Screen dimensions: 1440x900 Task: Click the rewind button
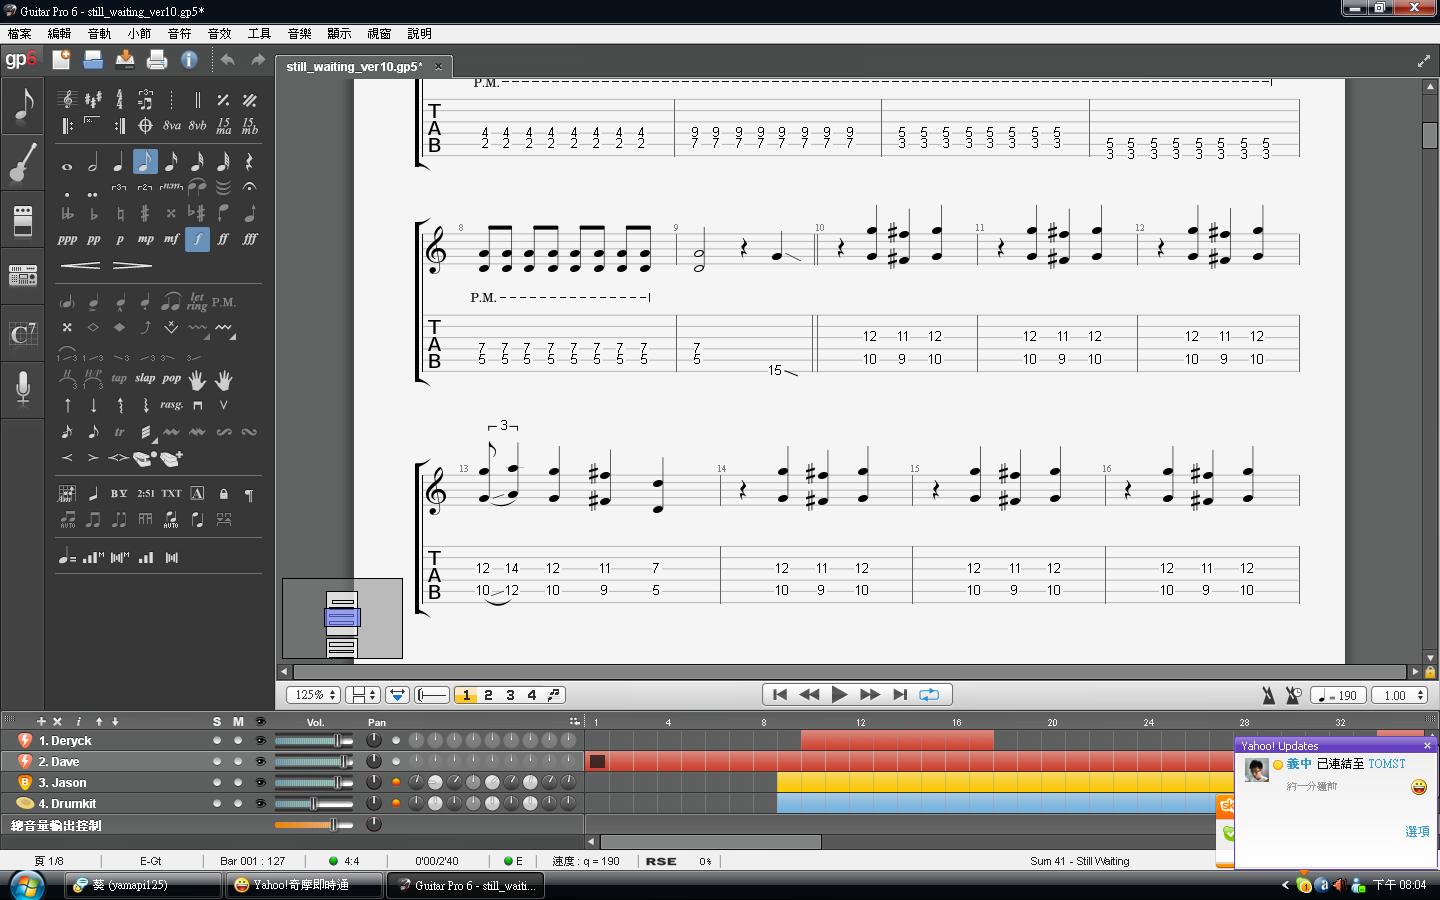click(x=810, y=695)
